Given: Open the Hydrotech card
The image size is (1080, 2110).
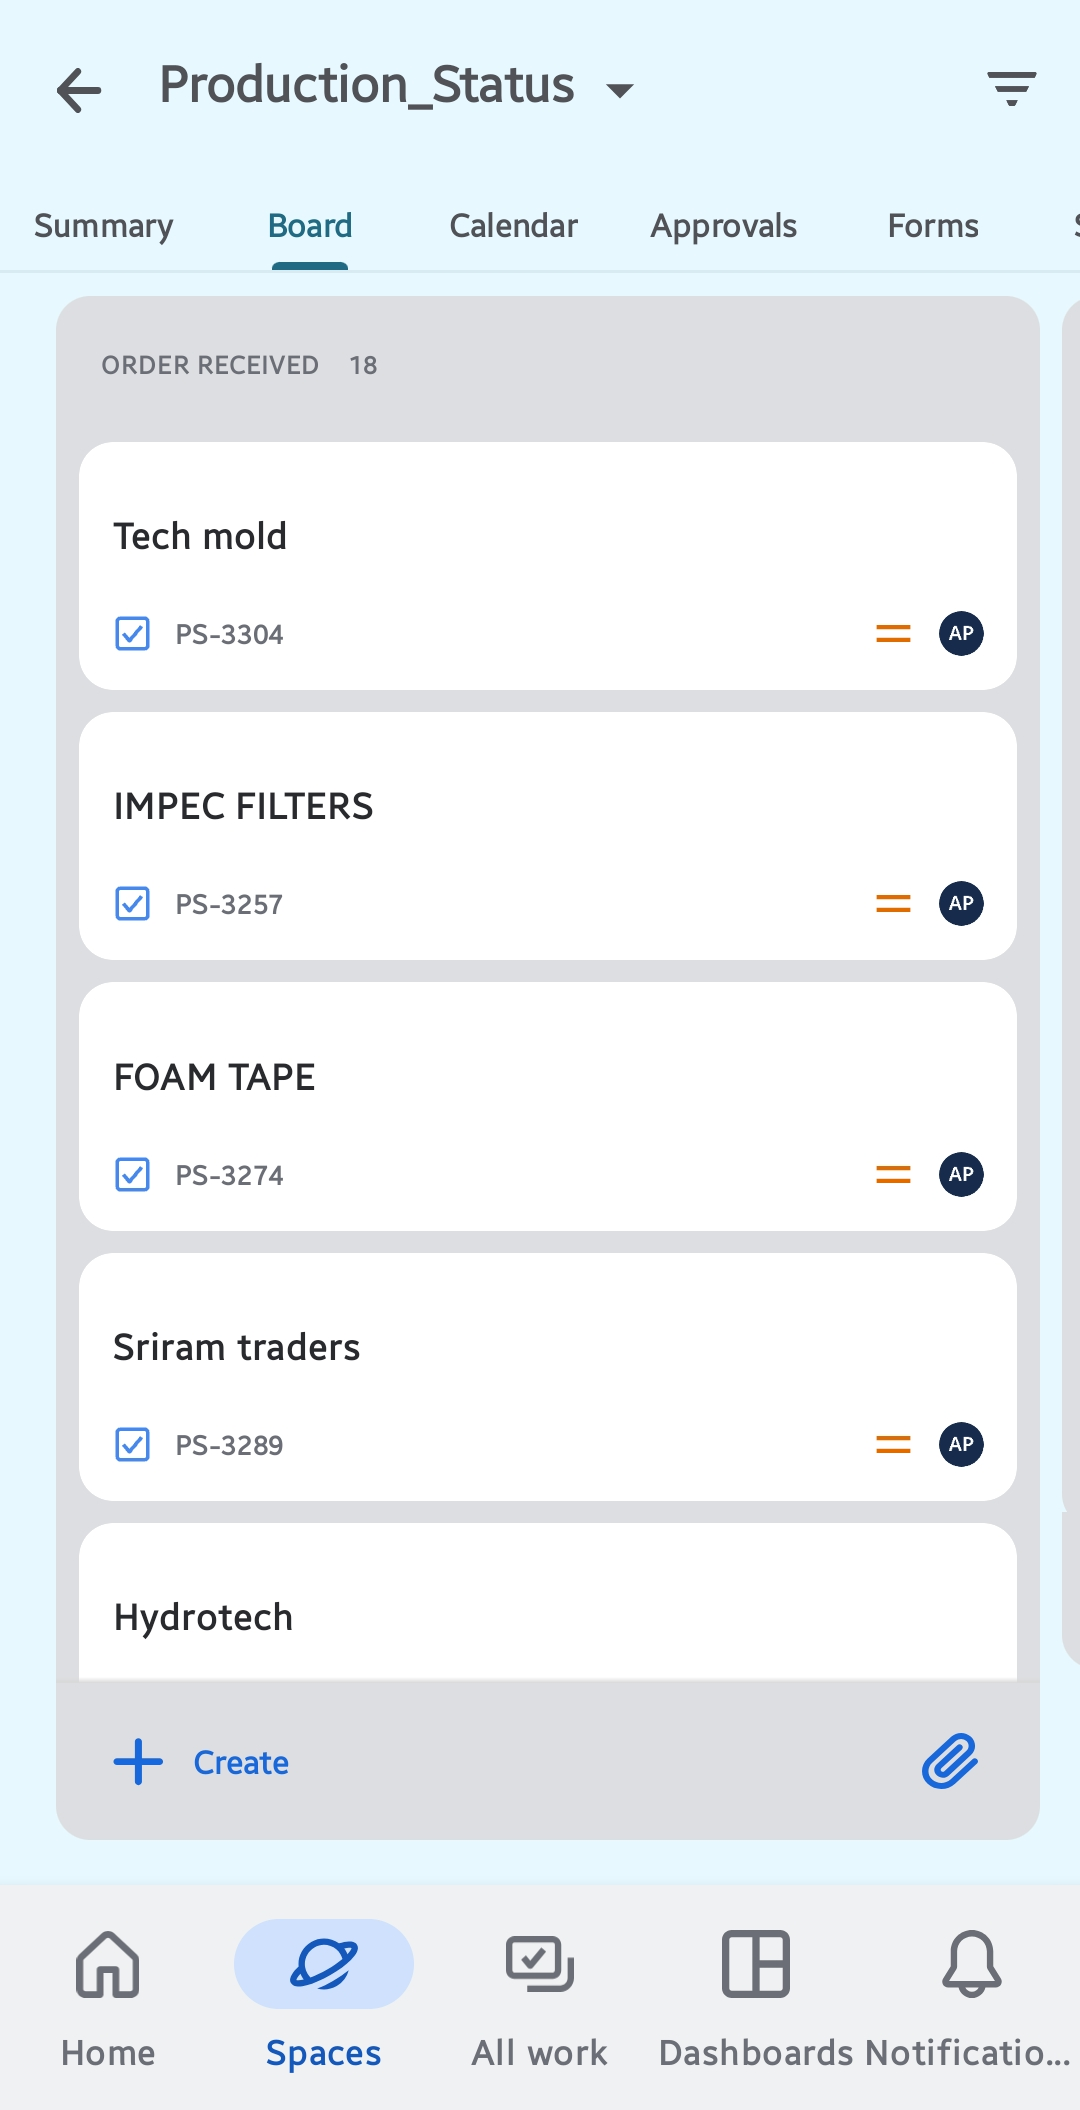Looking at the screenshot, I should (548, 1602).
